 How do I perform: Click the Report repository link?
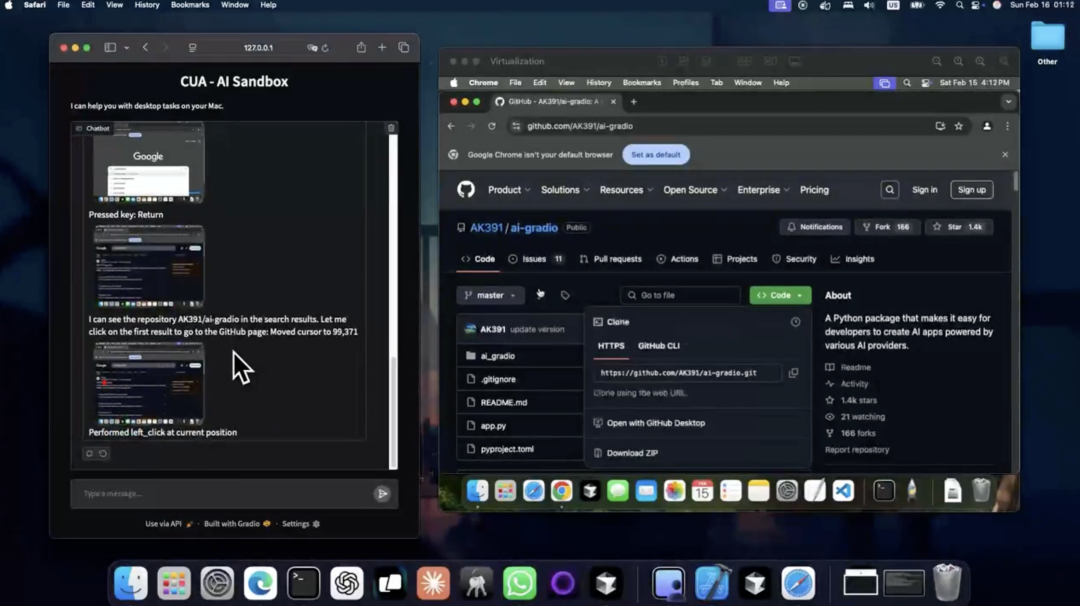858,449
